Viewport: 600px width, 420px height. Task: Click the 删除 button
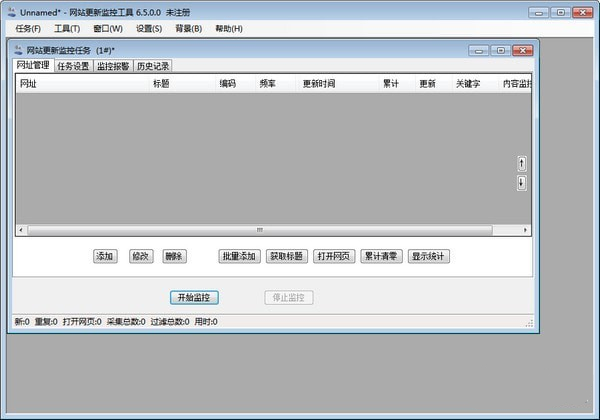[x=174, y=256]
